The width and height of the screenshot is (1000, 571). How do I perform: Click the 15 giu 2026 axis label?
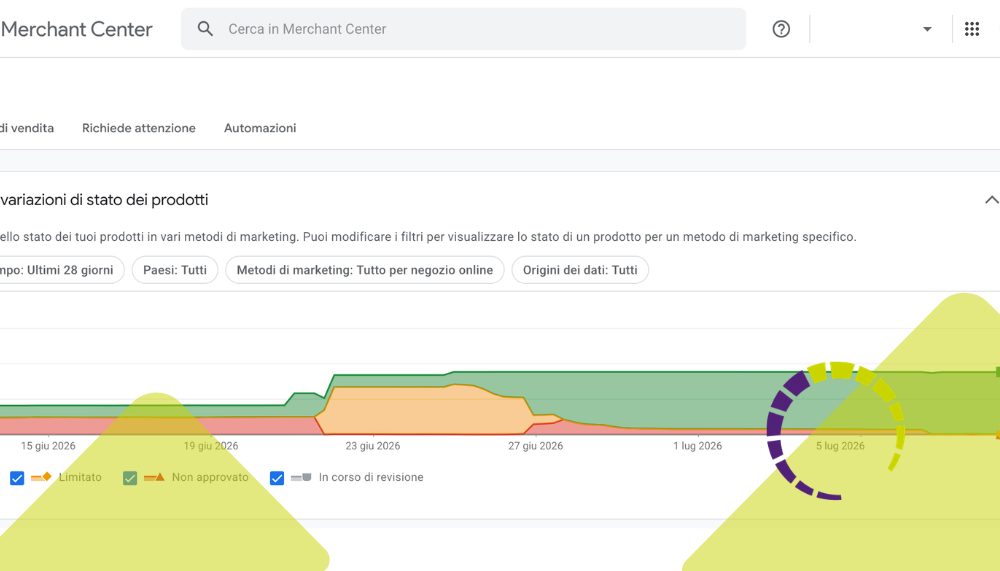[48, 446]
